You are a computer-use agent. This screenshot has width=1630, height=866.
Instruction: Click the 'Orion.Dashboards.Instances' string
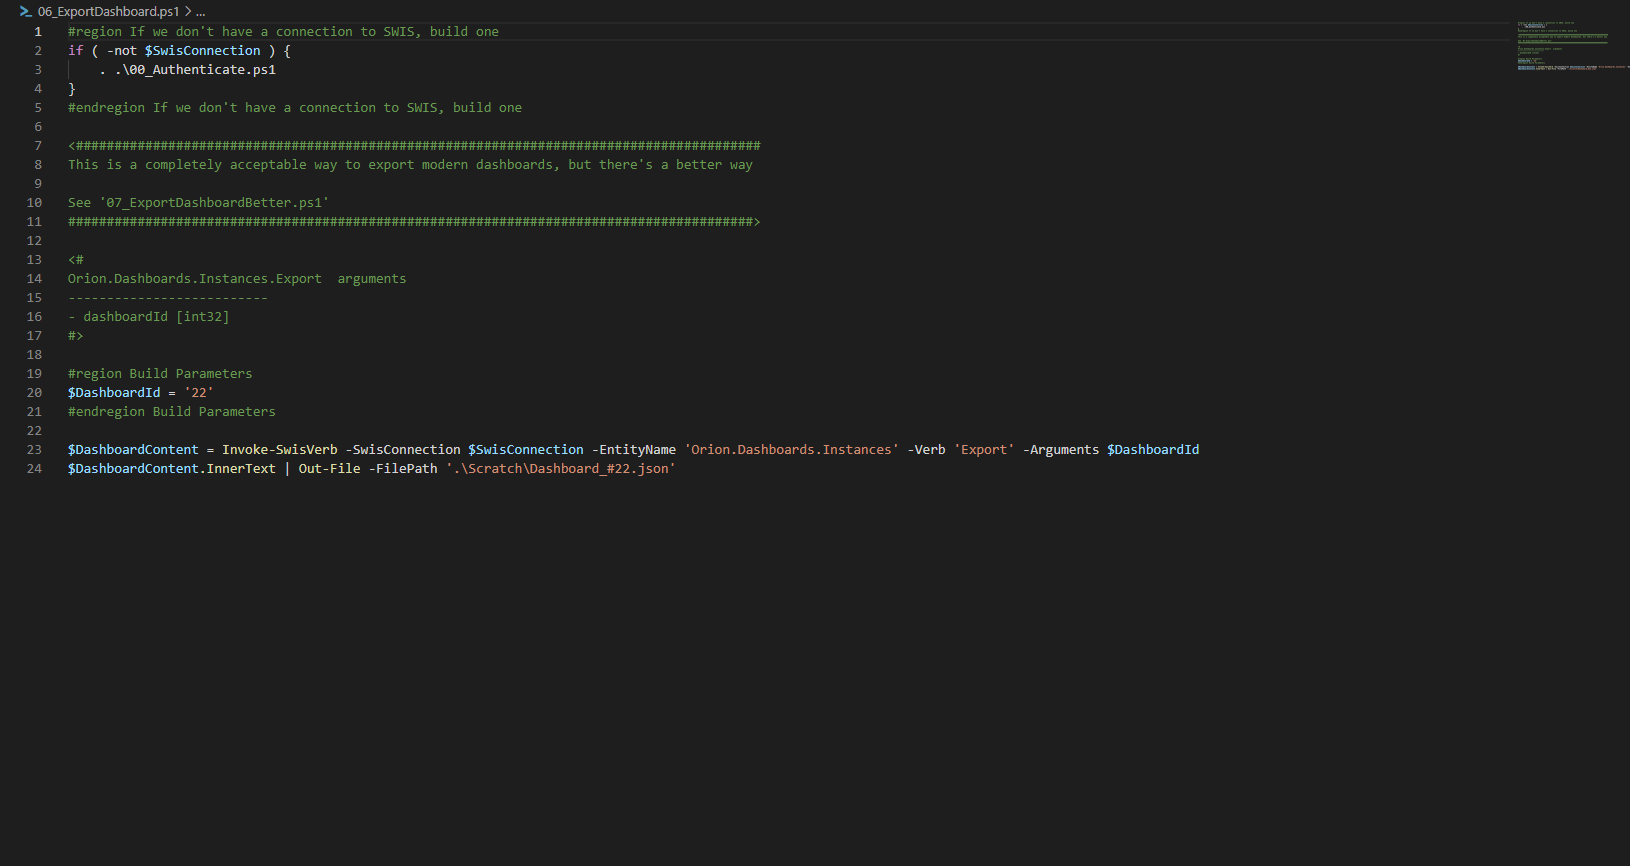792,450
